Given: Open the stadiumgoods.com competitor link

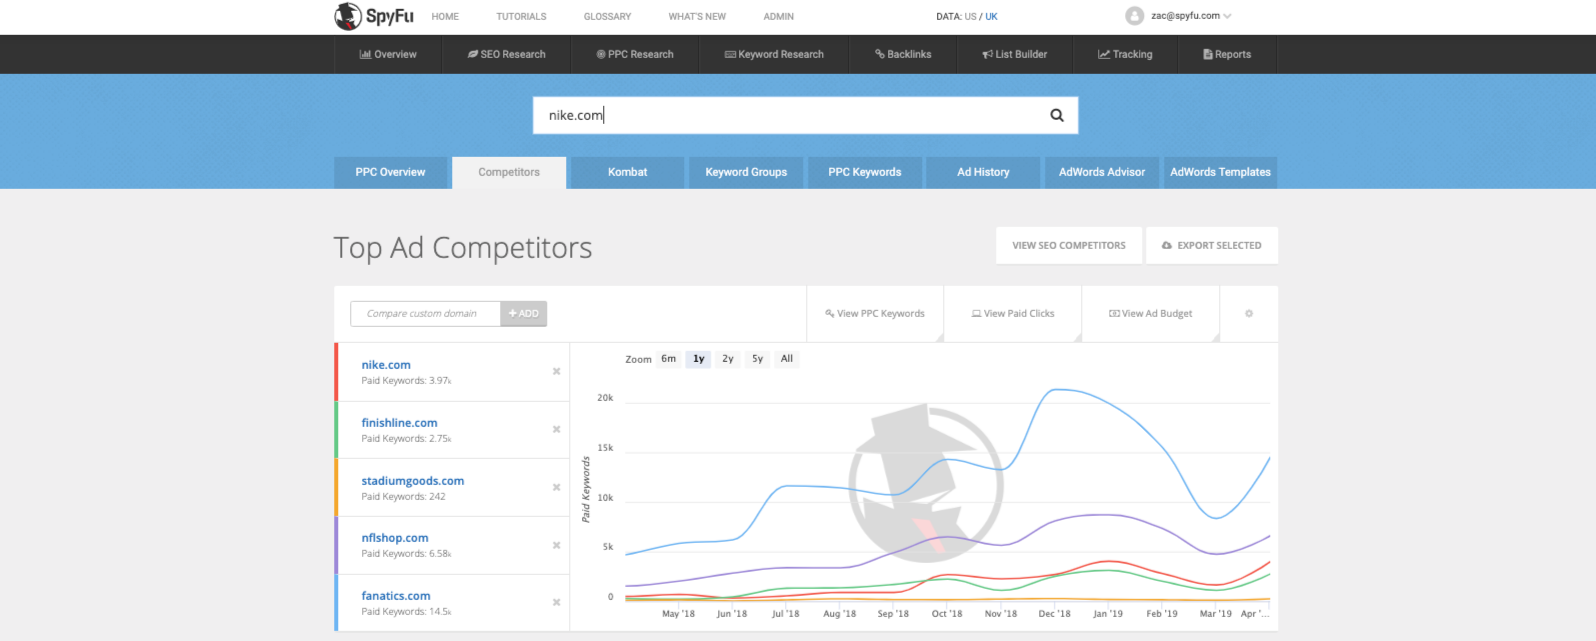Looking at the screenshot, I should 413,481.
